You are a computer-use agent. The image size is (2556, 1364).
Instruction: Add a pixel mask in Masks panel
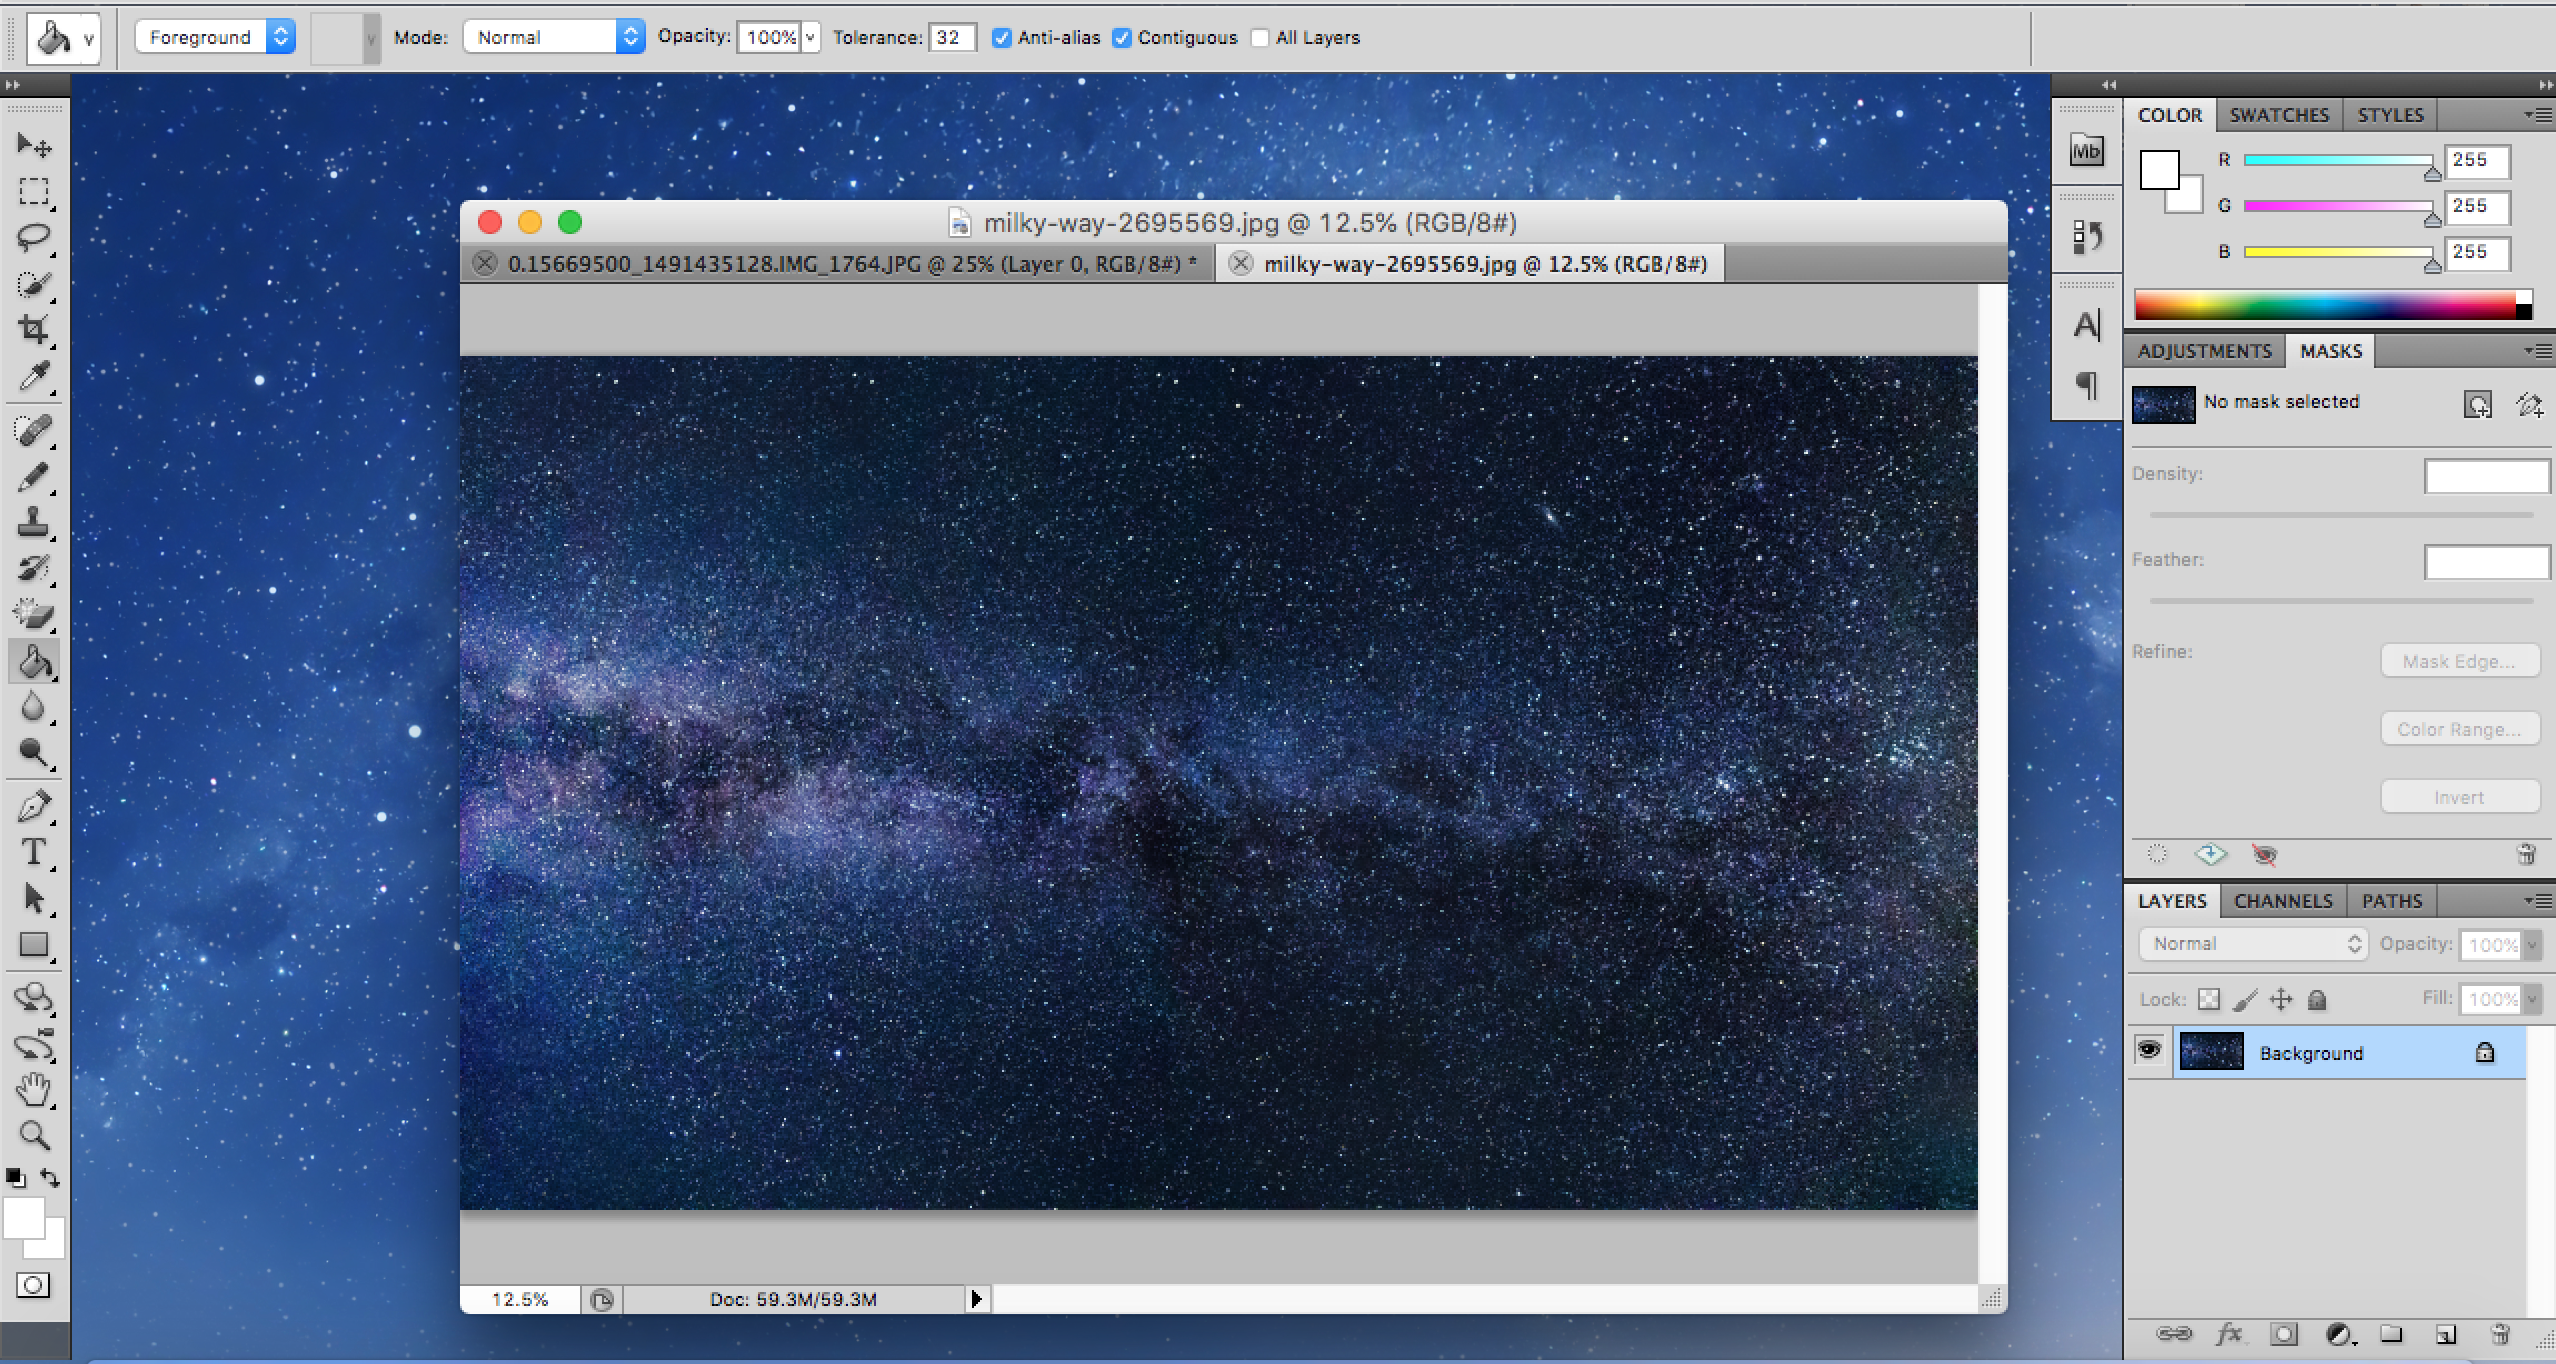click(x=2478, y=404)
